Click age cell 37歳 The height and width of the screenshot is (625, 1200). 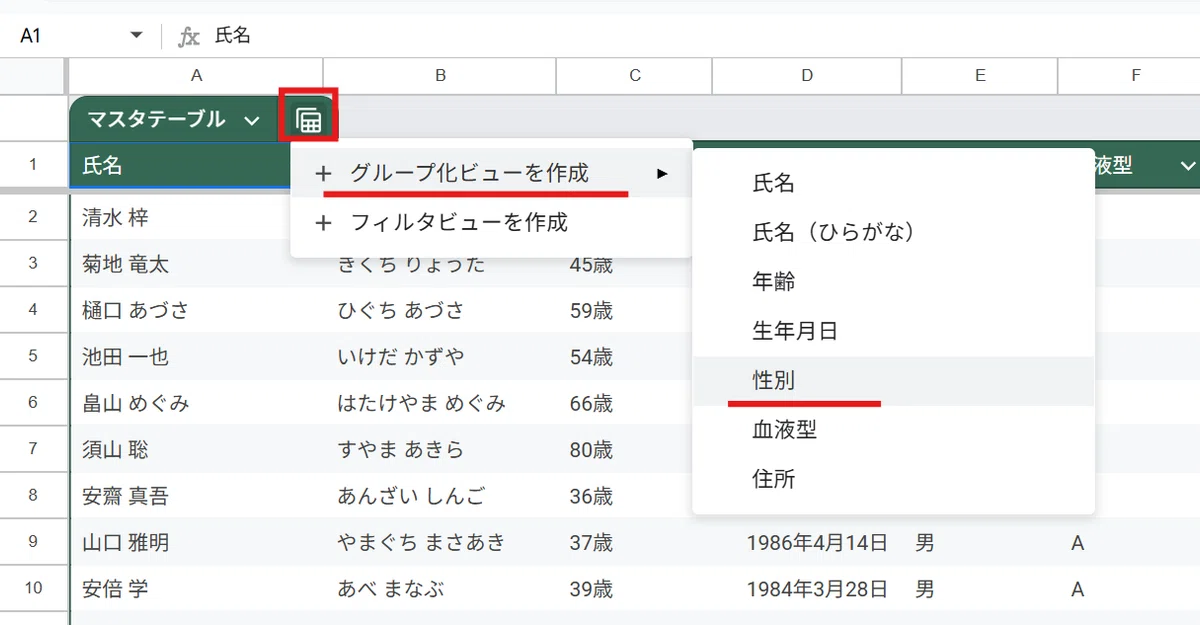[635, 542]
